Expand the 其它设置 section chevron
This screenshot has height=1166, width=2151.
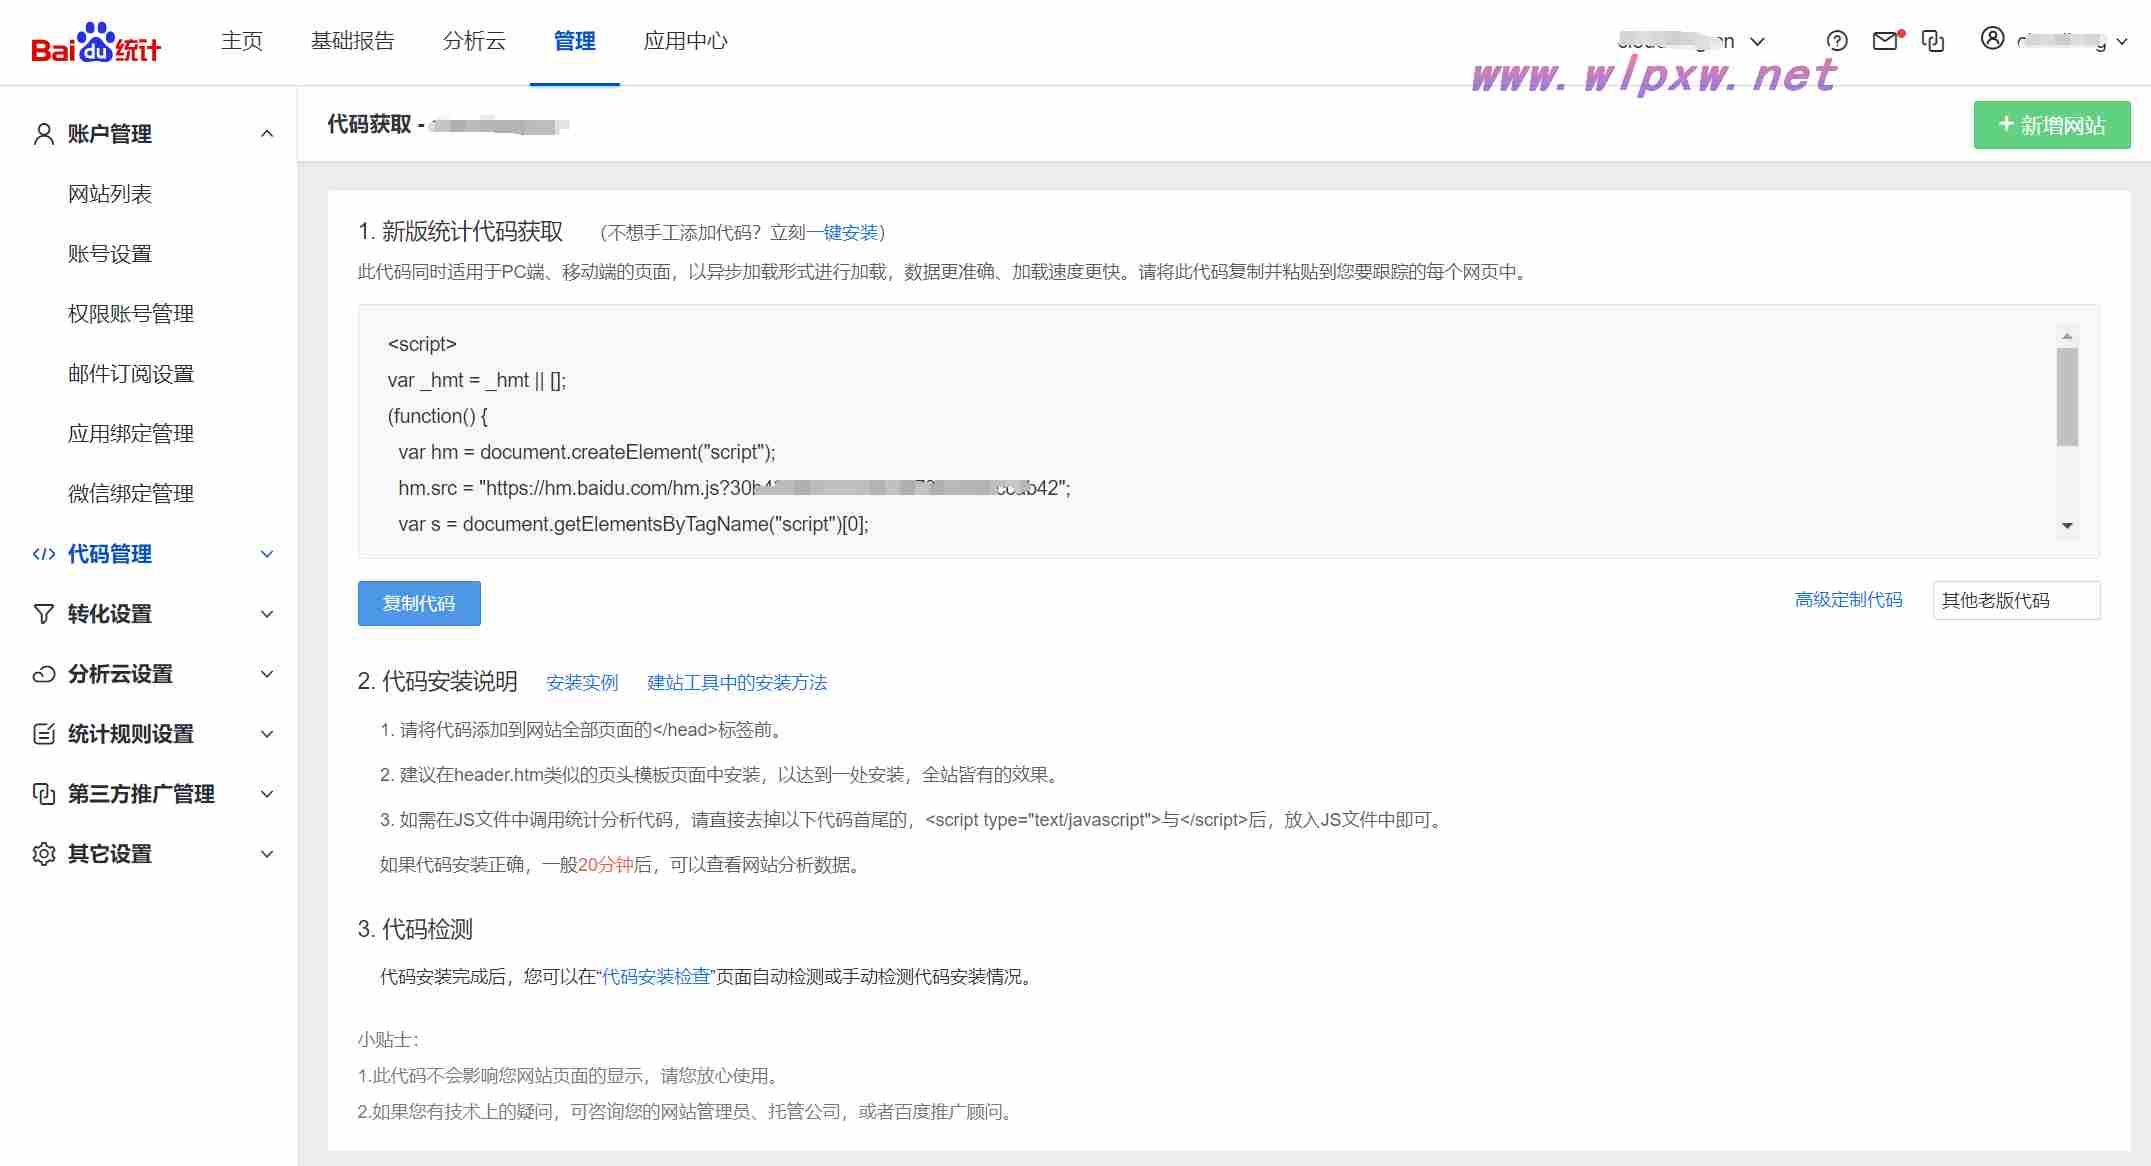267,854
